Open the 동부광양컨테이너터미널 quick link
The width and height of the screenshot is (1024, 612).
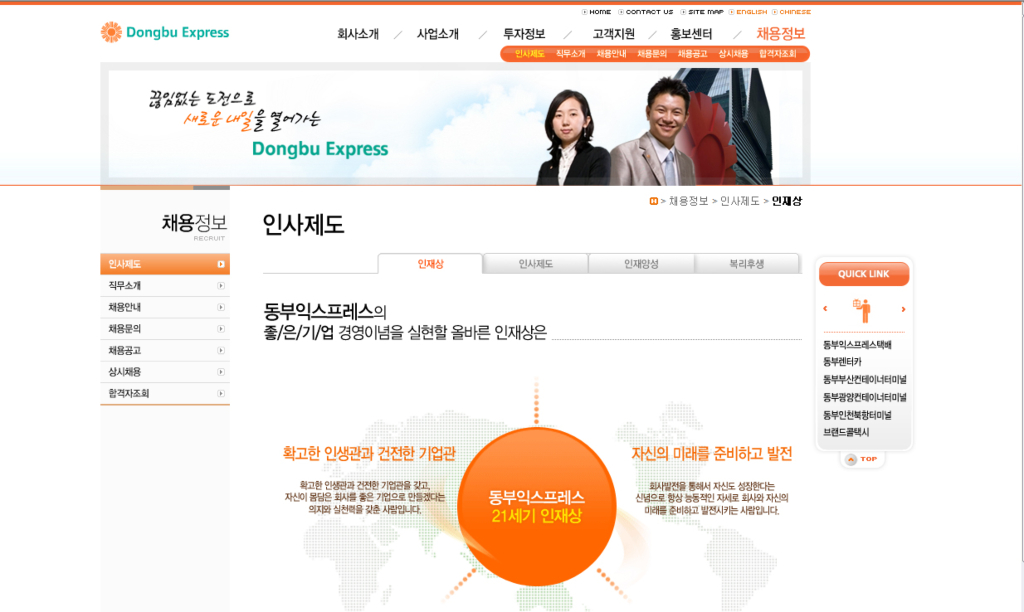pos(865,396)
